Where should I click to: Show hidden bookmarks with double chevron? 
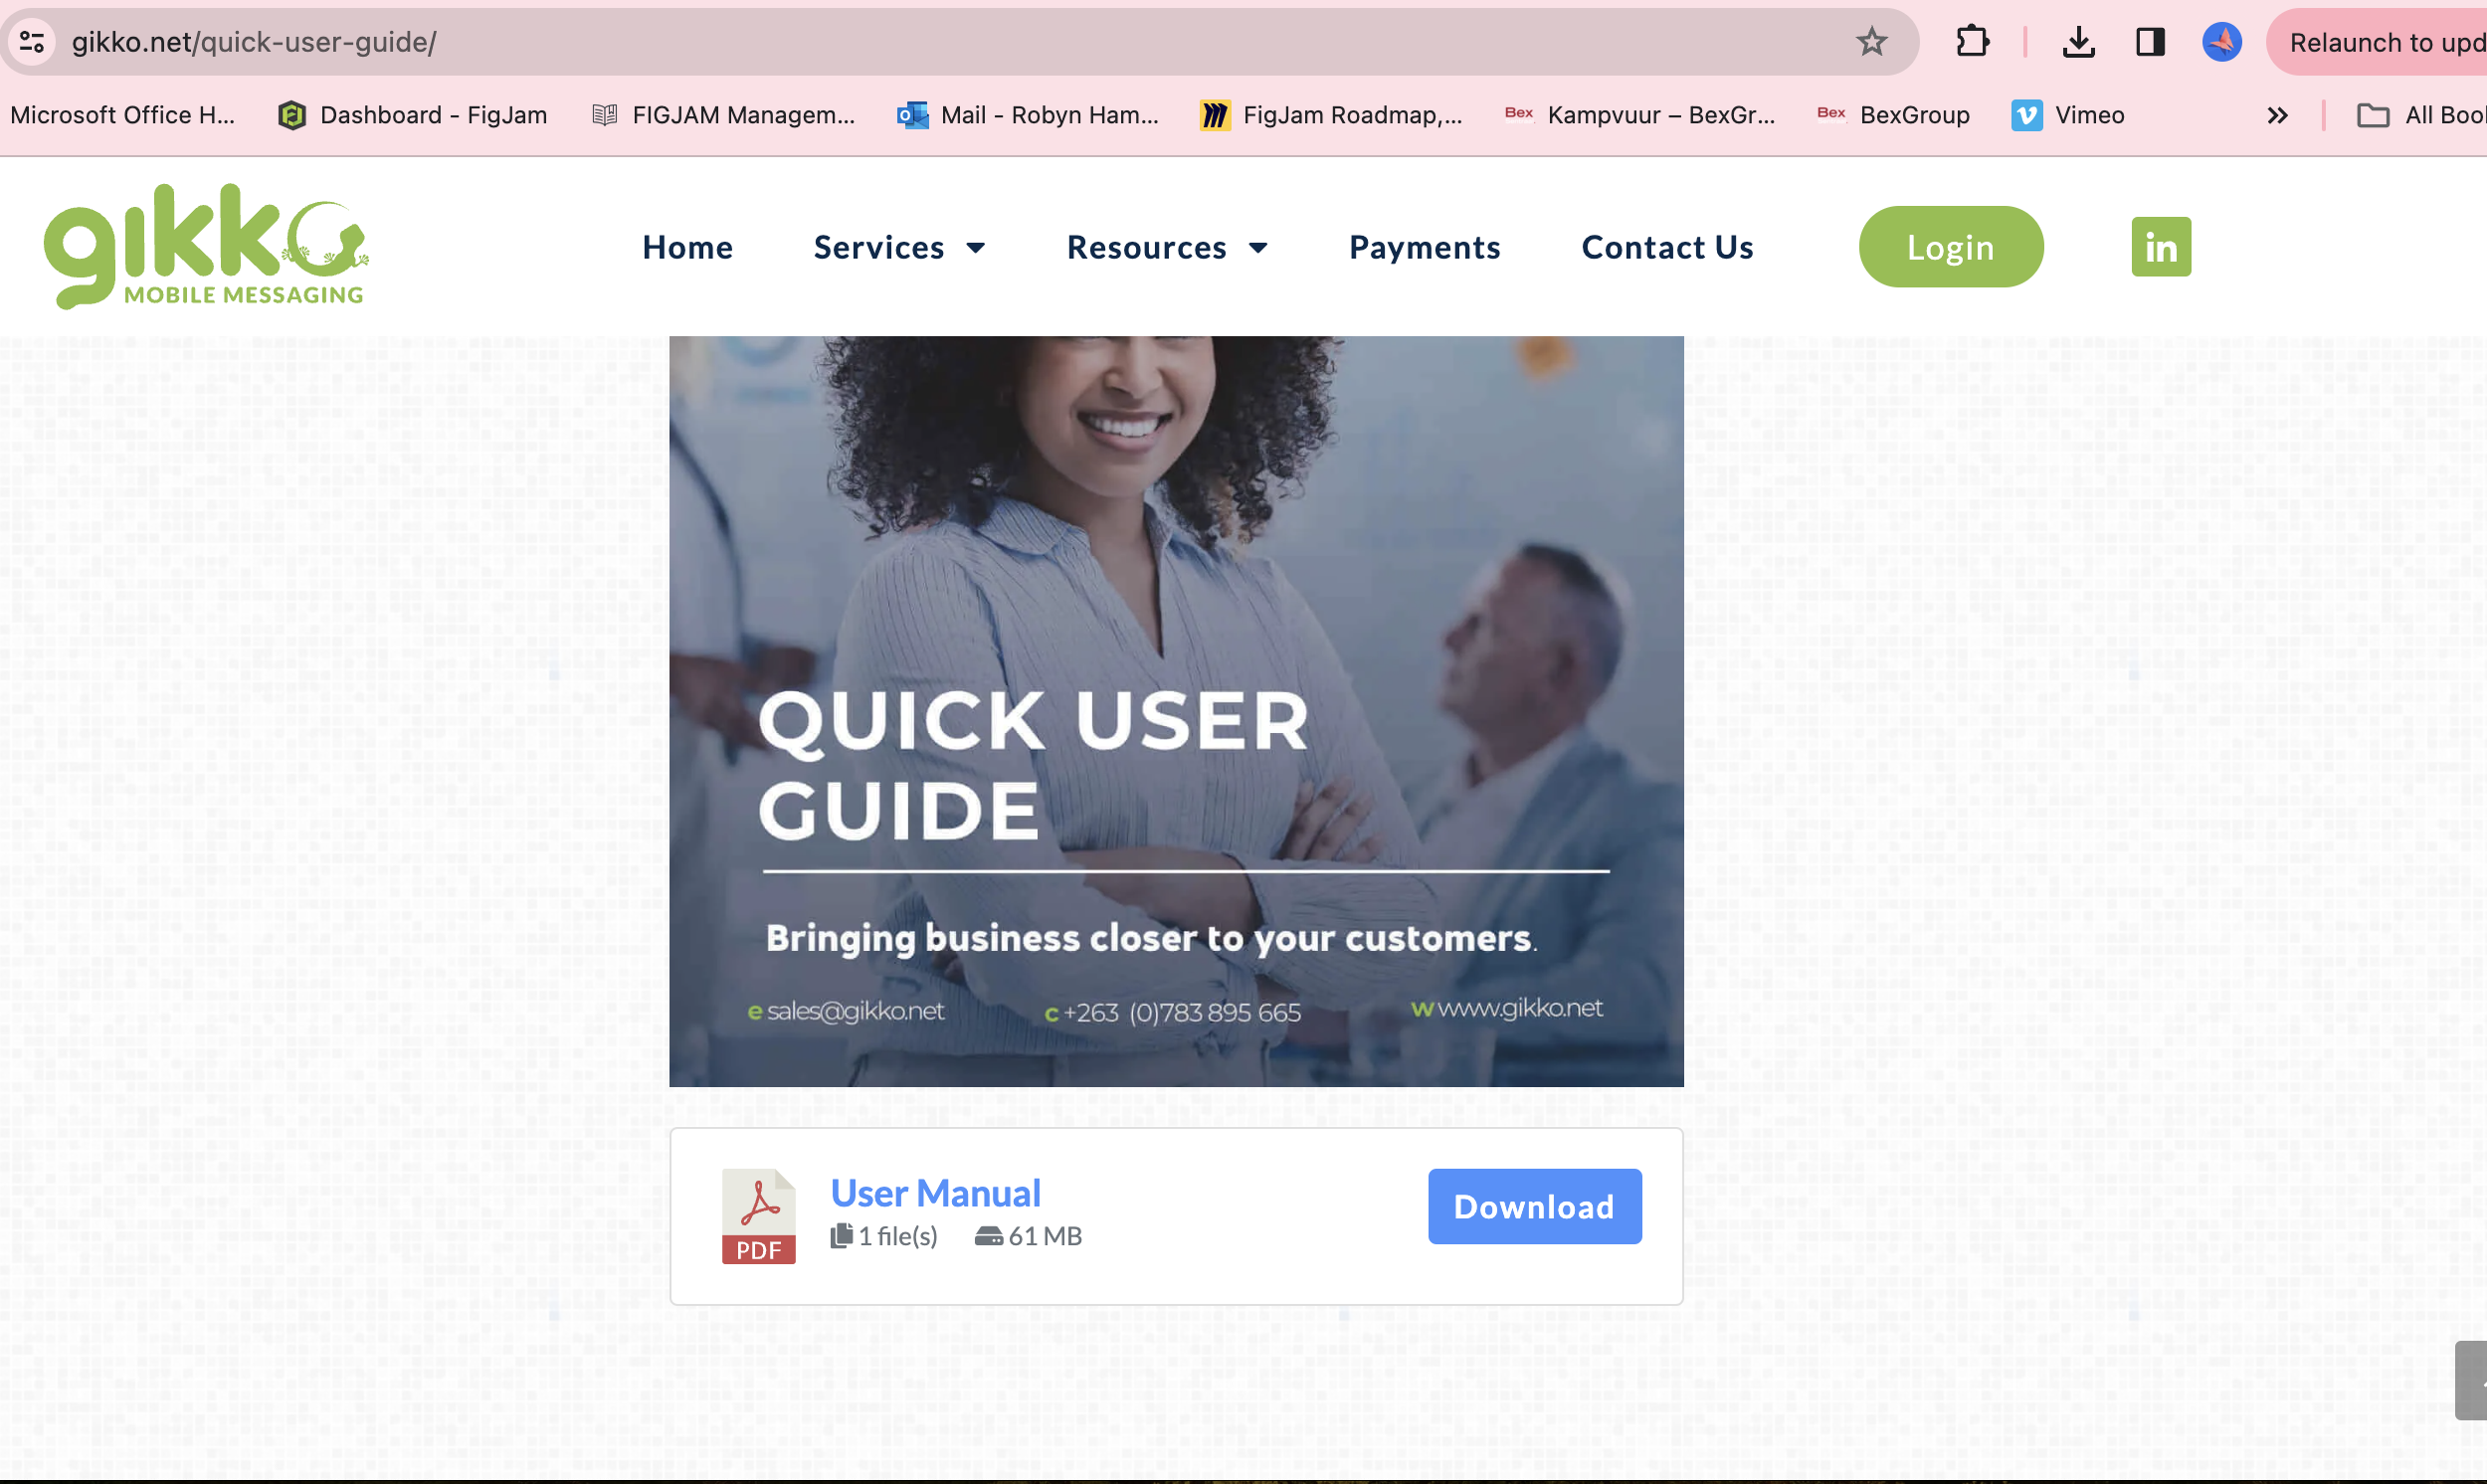2277,115
